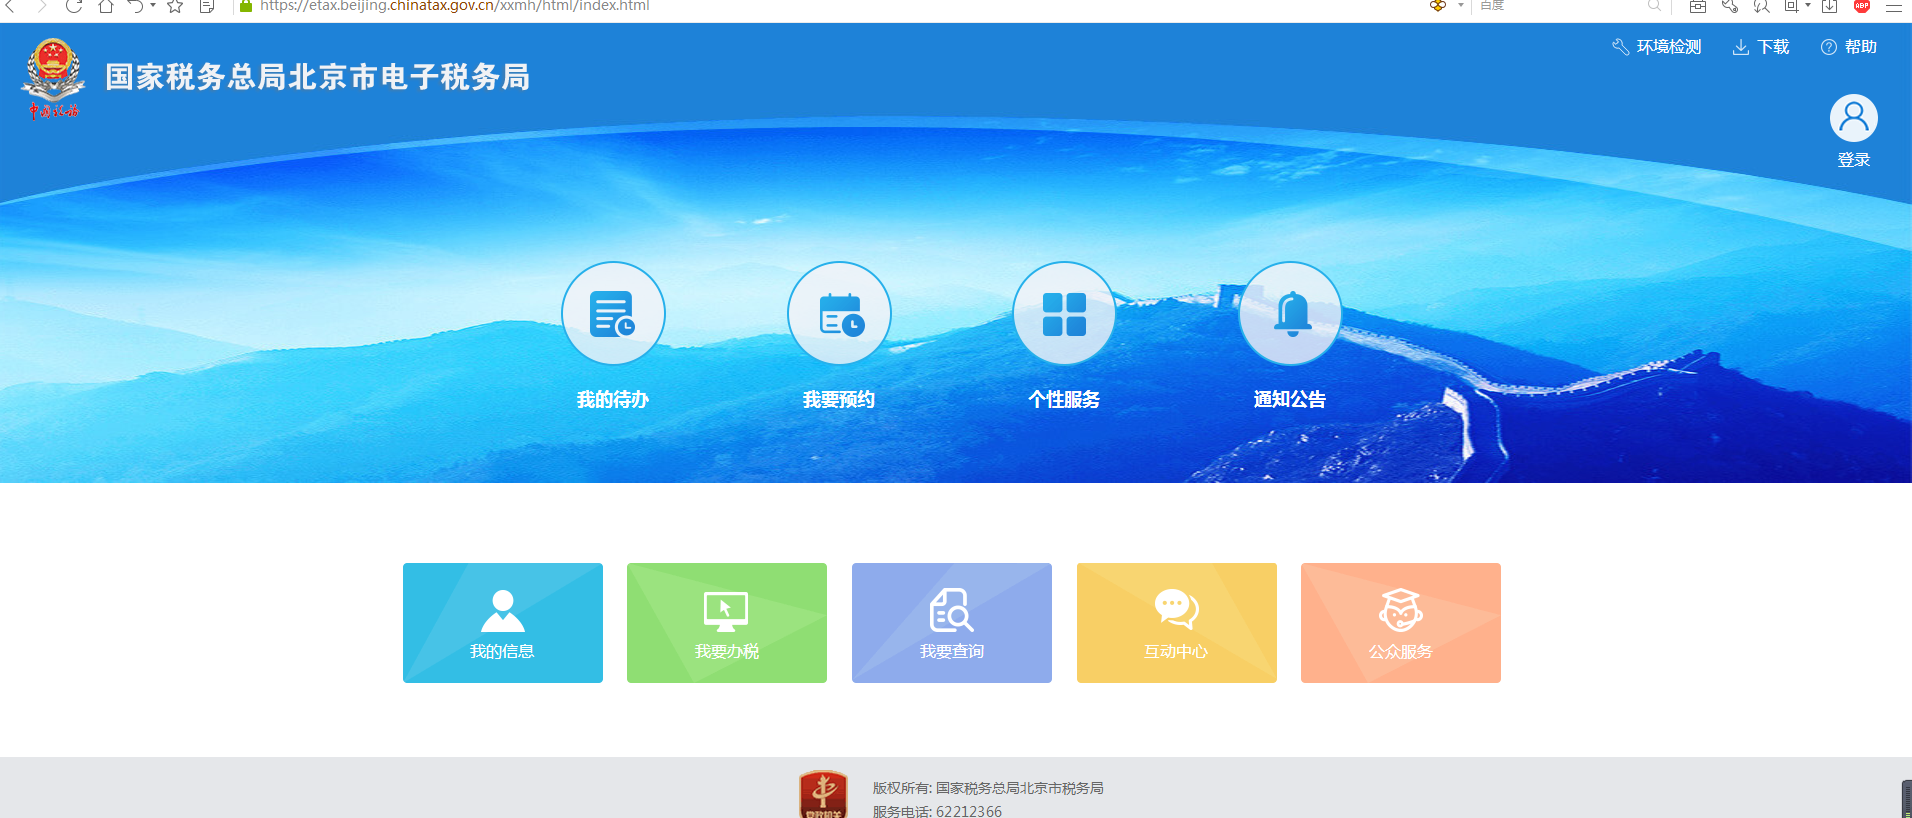
Task: Open the 我的待办 circular icon
Action: tap(613, 314)
